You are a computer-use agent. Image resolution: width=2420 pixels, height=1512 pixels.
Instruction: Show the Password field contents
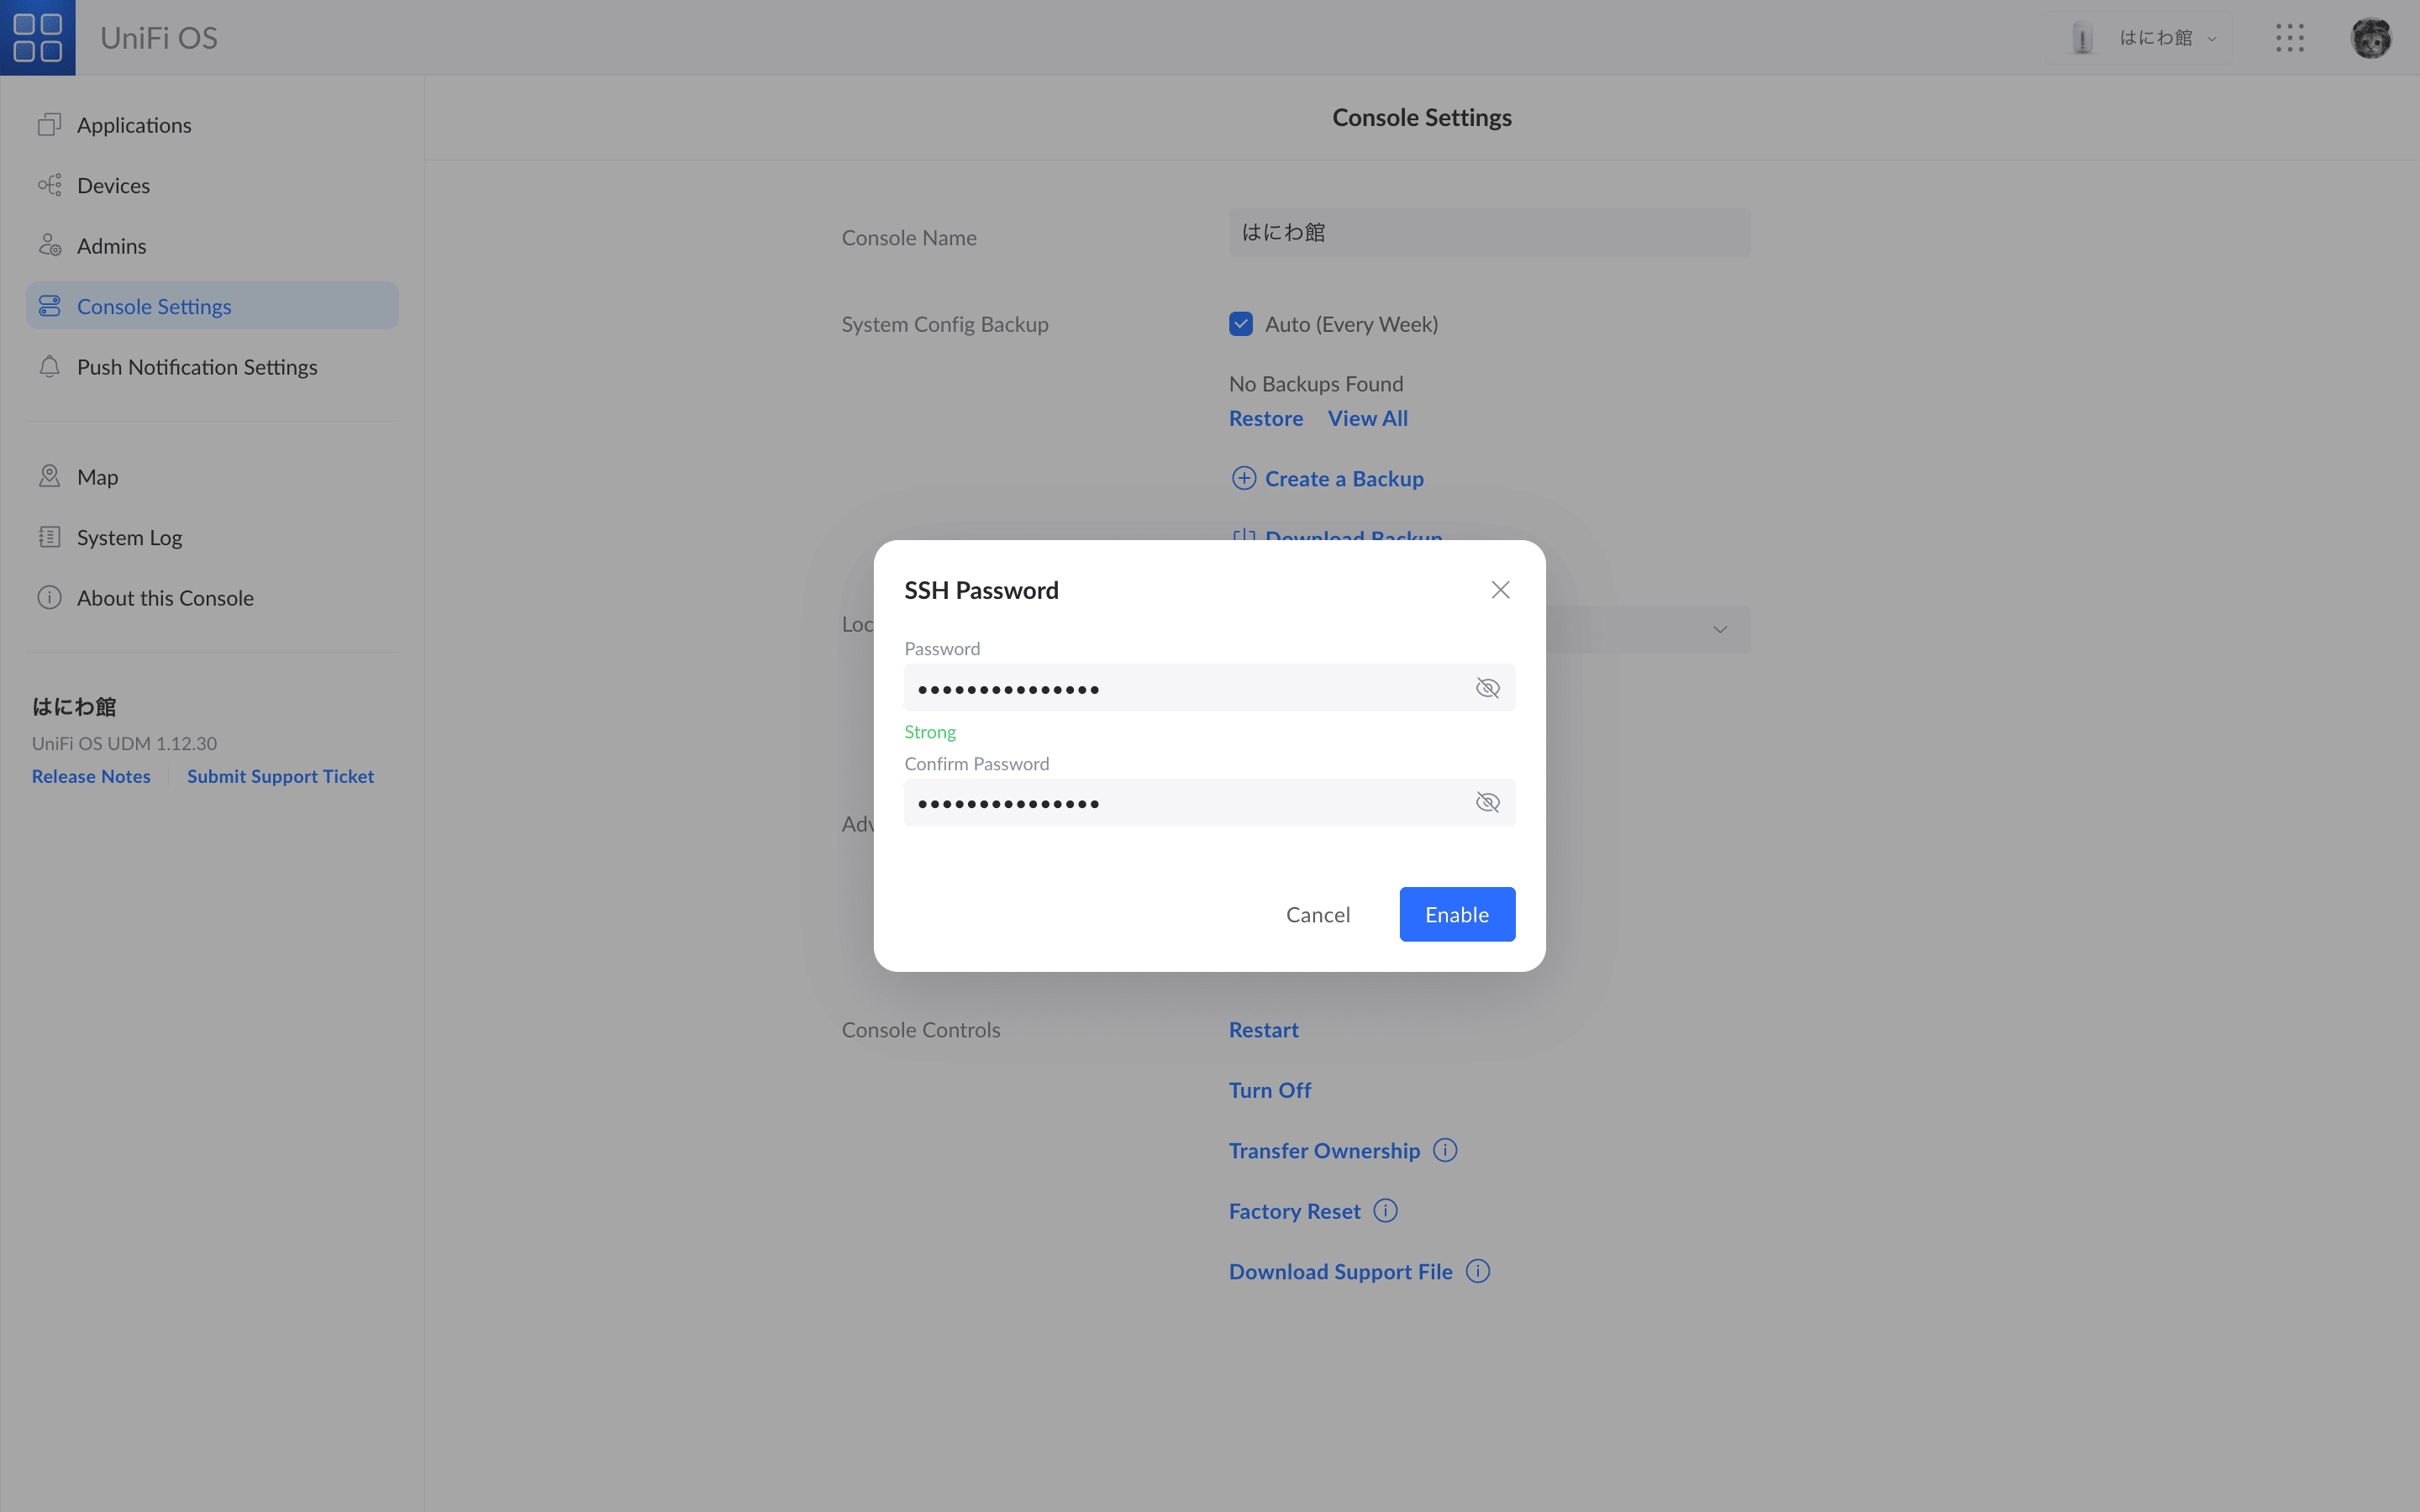pyautogui.click(x=1487, y=688)
